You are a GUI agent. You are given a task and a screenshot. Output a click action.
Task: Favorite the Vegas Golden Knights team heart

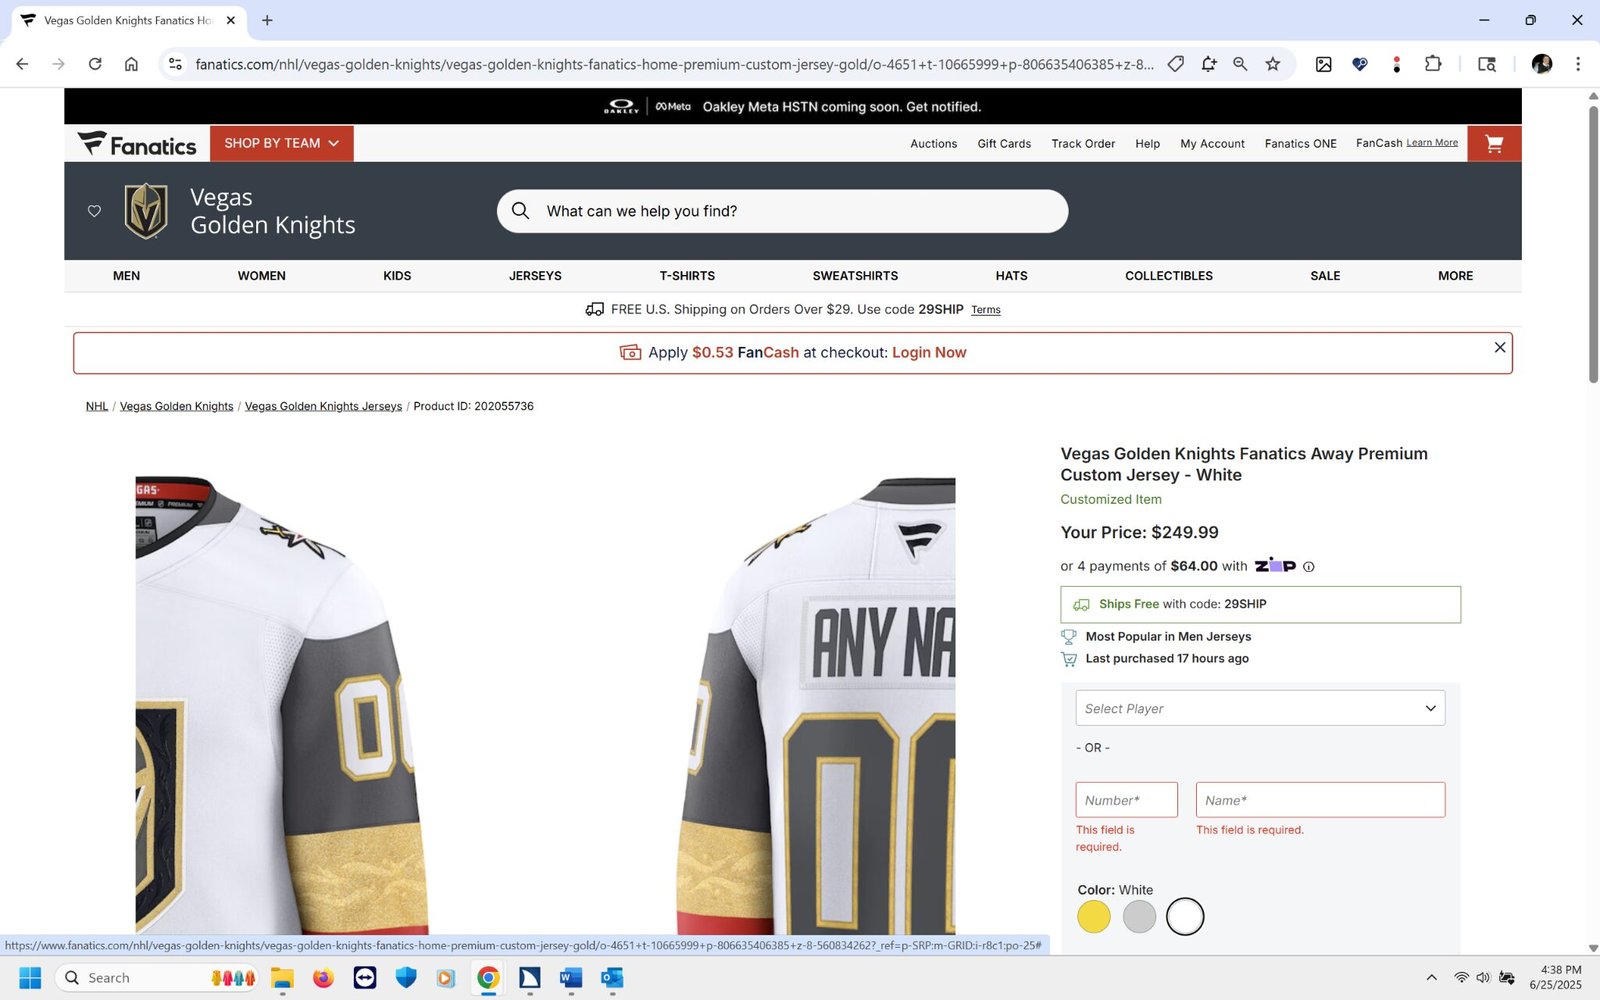94,211
